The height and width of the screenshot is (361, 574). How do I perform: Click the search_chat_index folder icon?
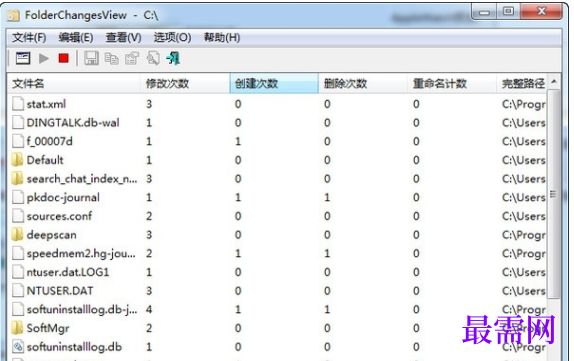[17, 178]
